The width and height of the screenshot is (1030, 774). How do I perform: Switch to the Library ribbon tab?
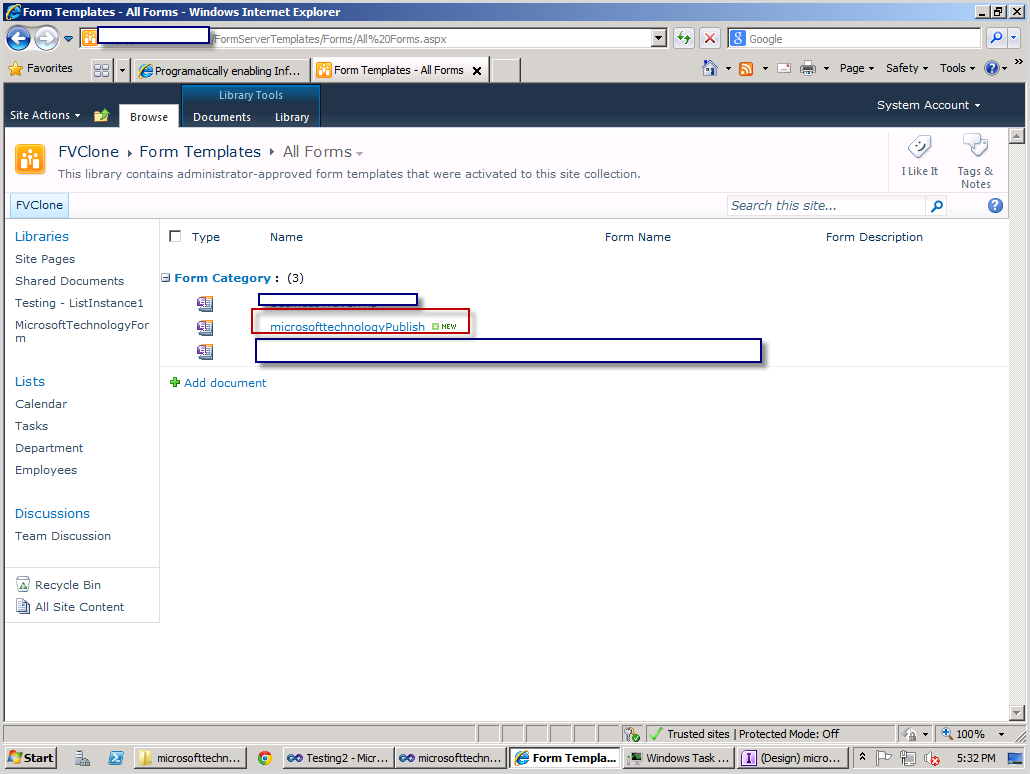291,117
